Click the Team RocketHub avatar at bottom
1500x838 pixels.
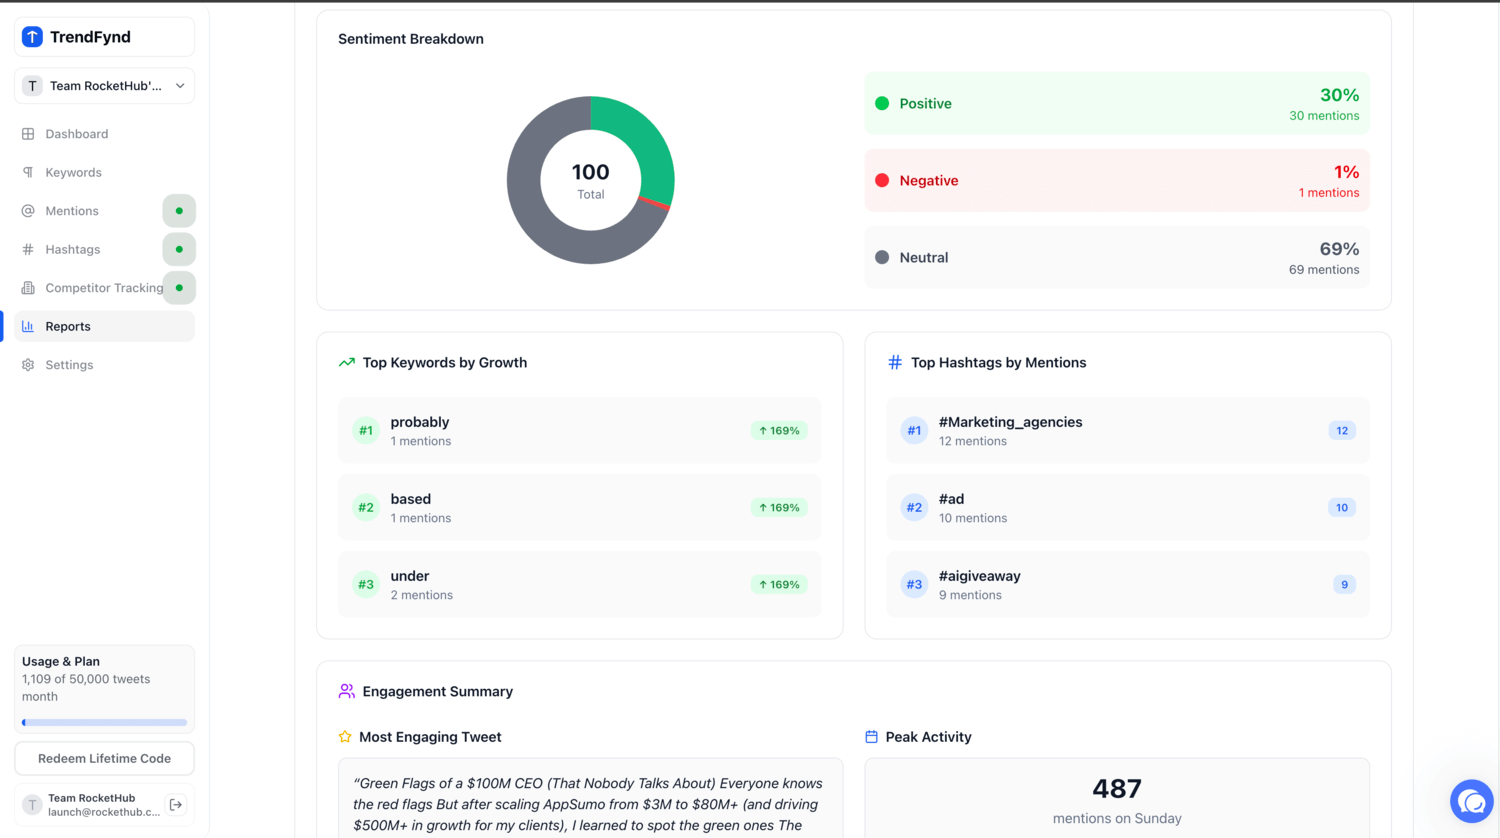[x=32, y=804]
